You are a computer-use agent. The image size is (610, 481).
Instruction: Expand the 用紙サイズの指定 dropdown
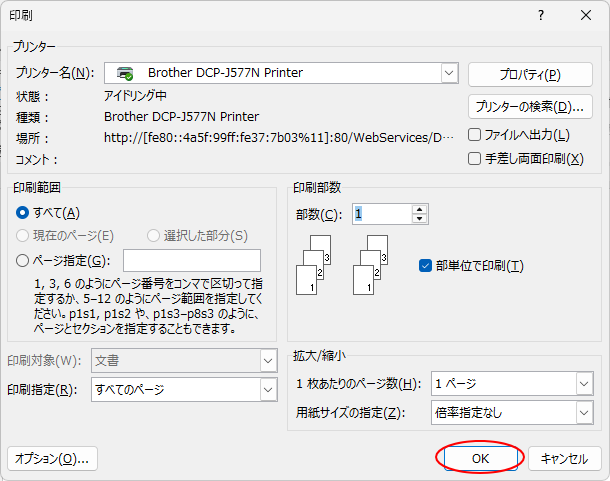coord(583,412)
